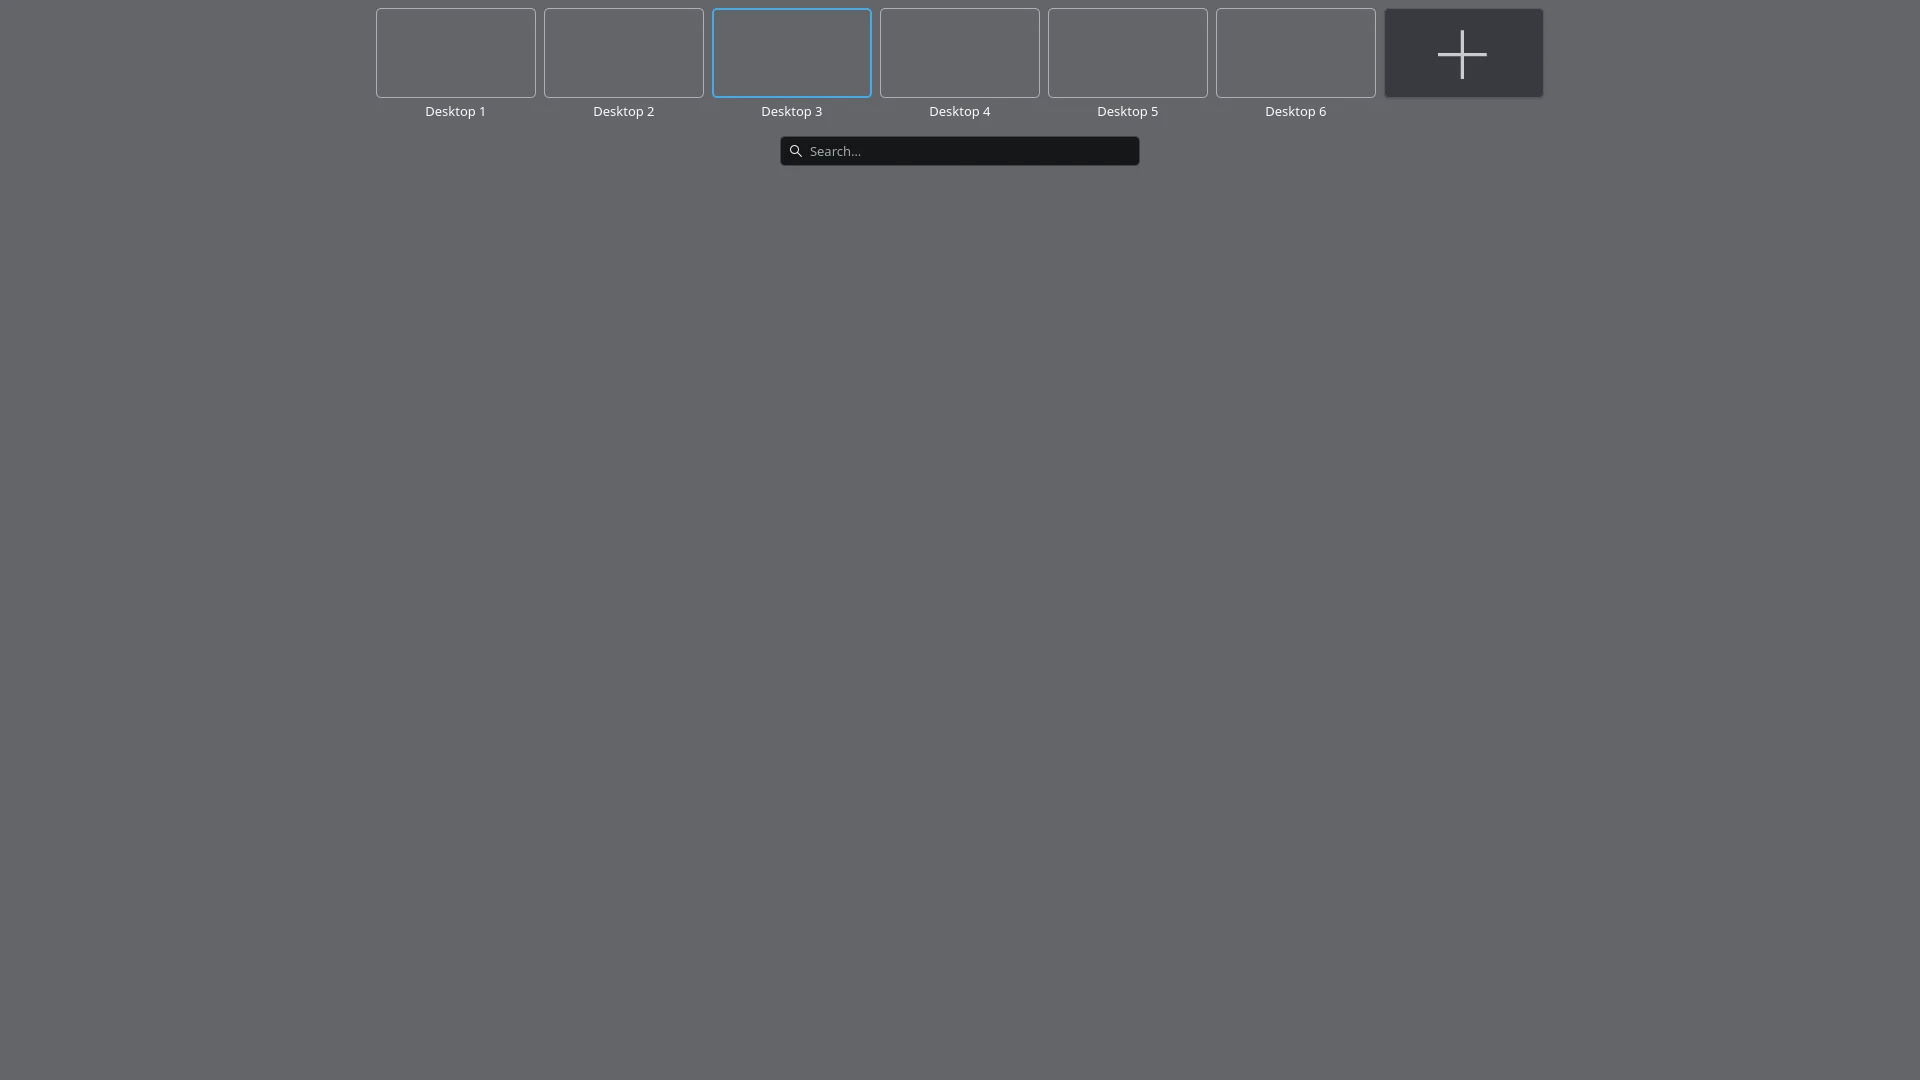Click the "Desktop 2" name label
The width and height of the screenshot is (1920, 1080).
623,111
